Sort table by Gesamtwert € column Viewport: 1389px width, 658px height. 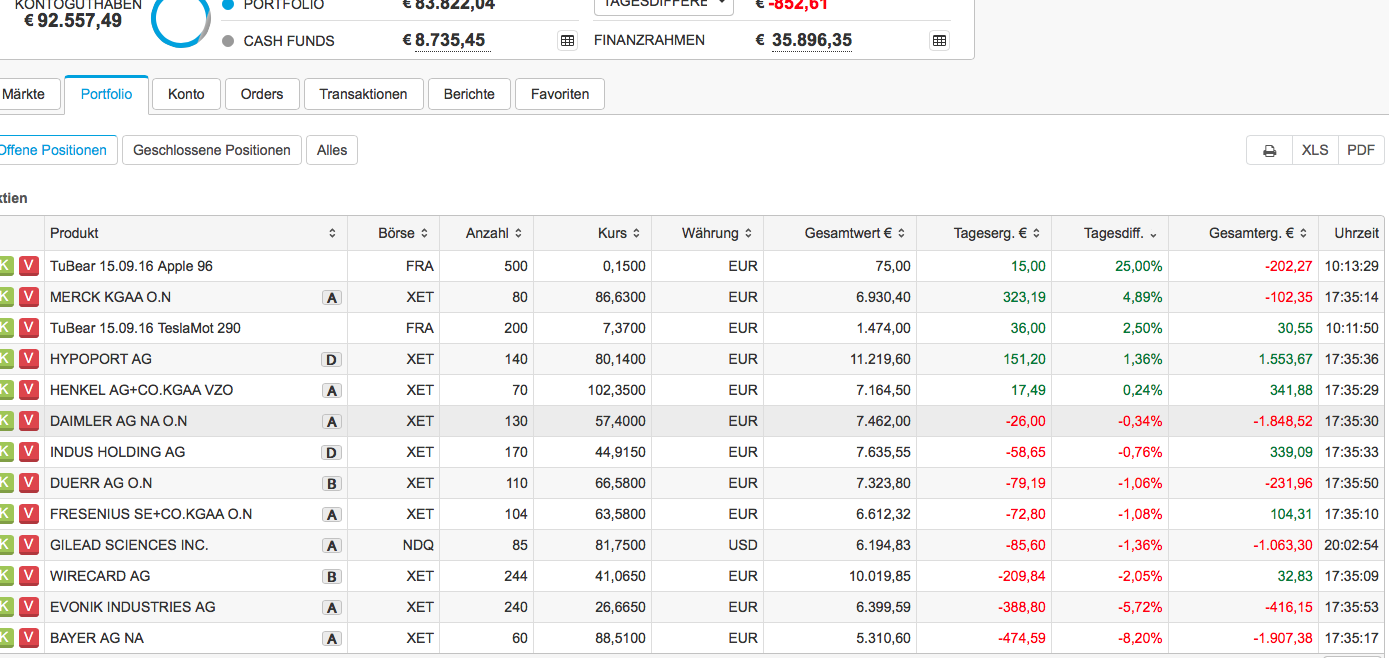point(840,233)
